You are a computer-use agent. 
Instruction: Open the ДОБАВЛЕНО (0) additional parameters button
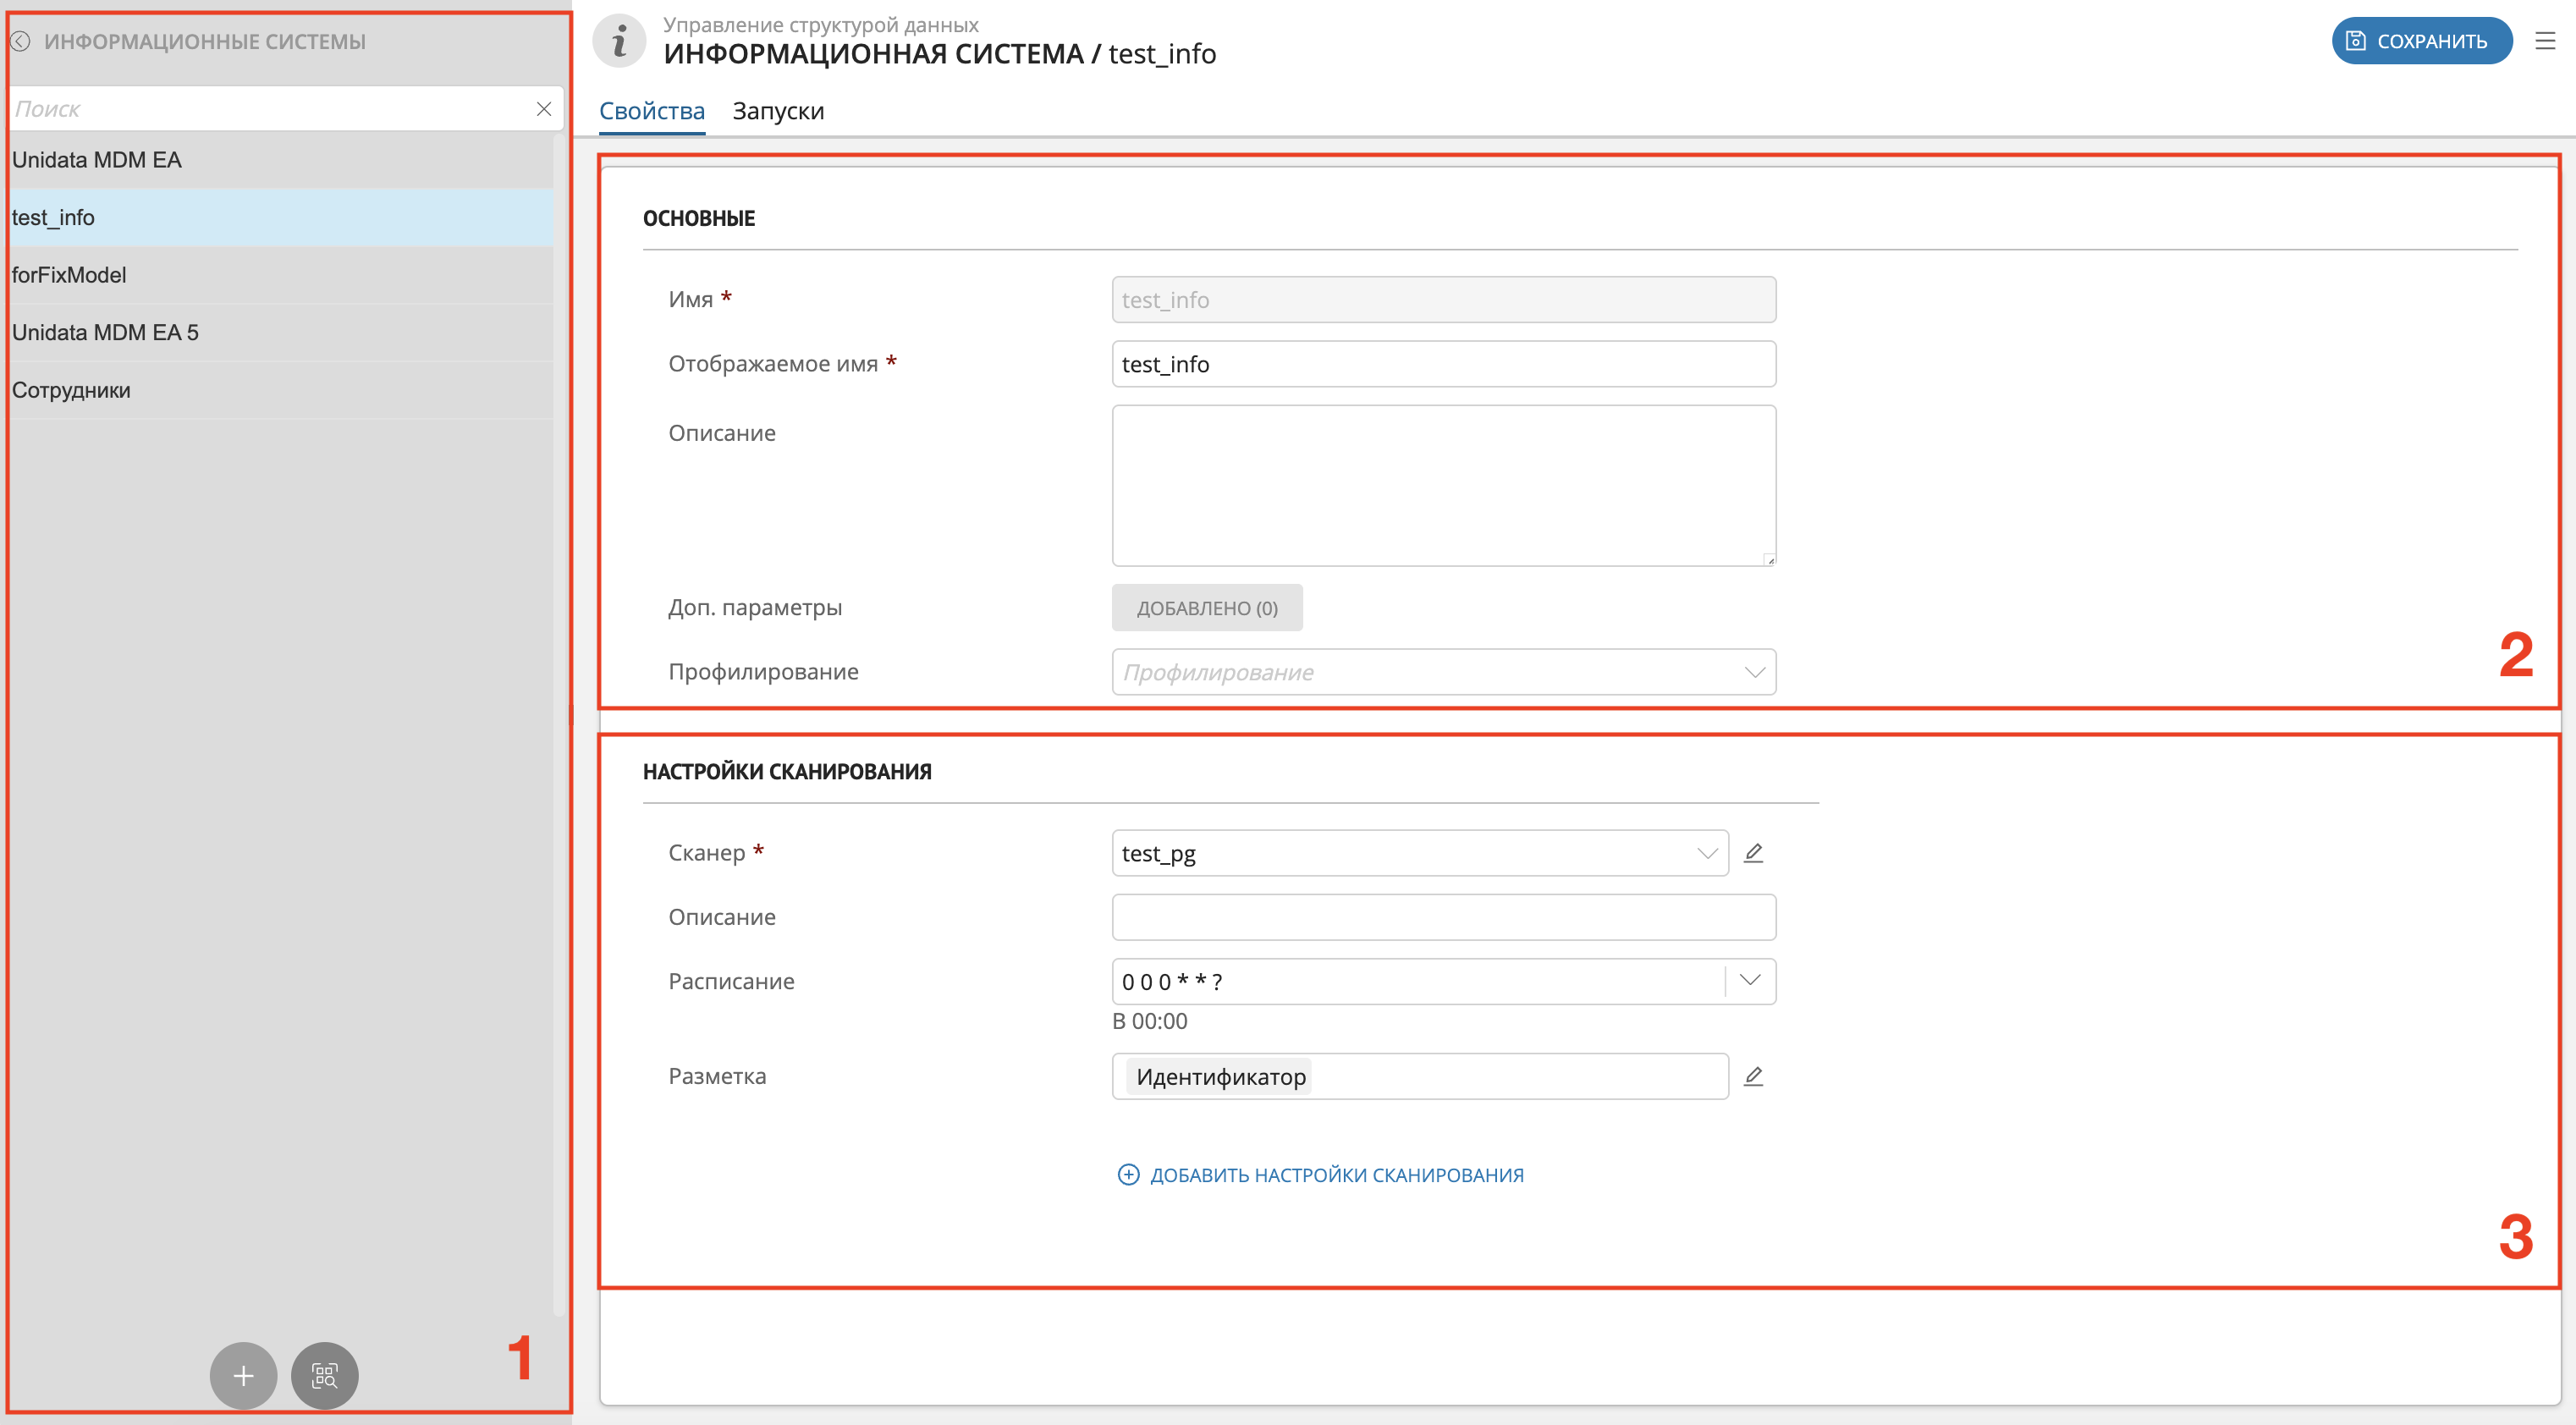(1205, 607)
